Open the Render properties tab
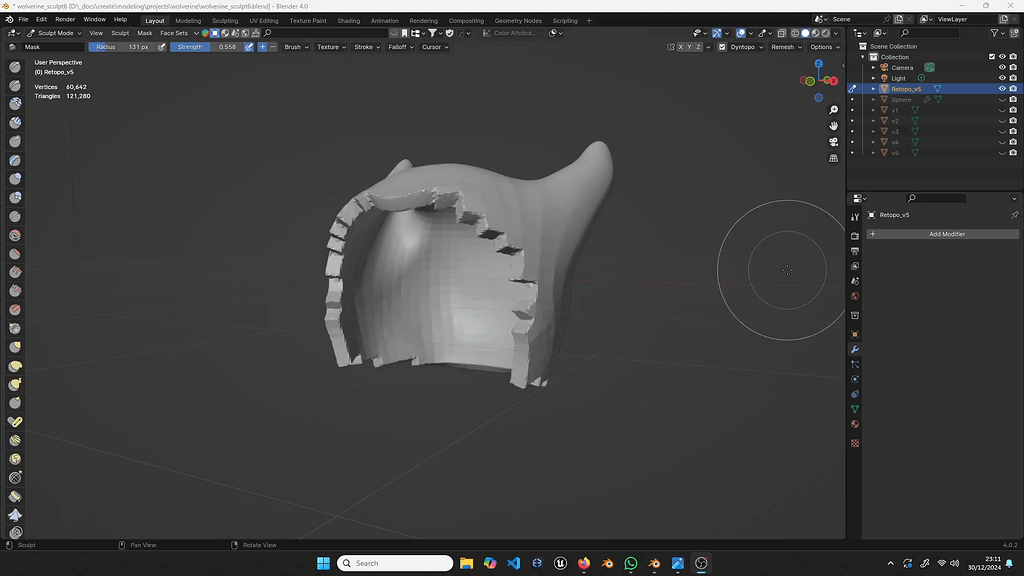Image resolution: width=1024 pixels, height=576 pixels. click(855, 236)
